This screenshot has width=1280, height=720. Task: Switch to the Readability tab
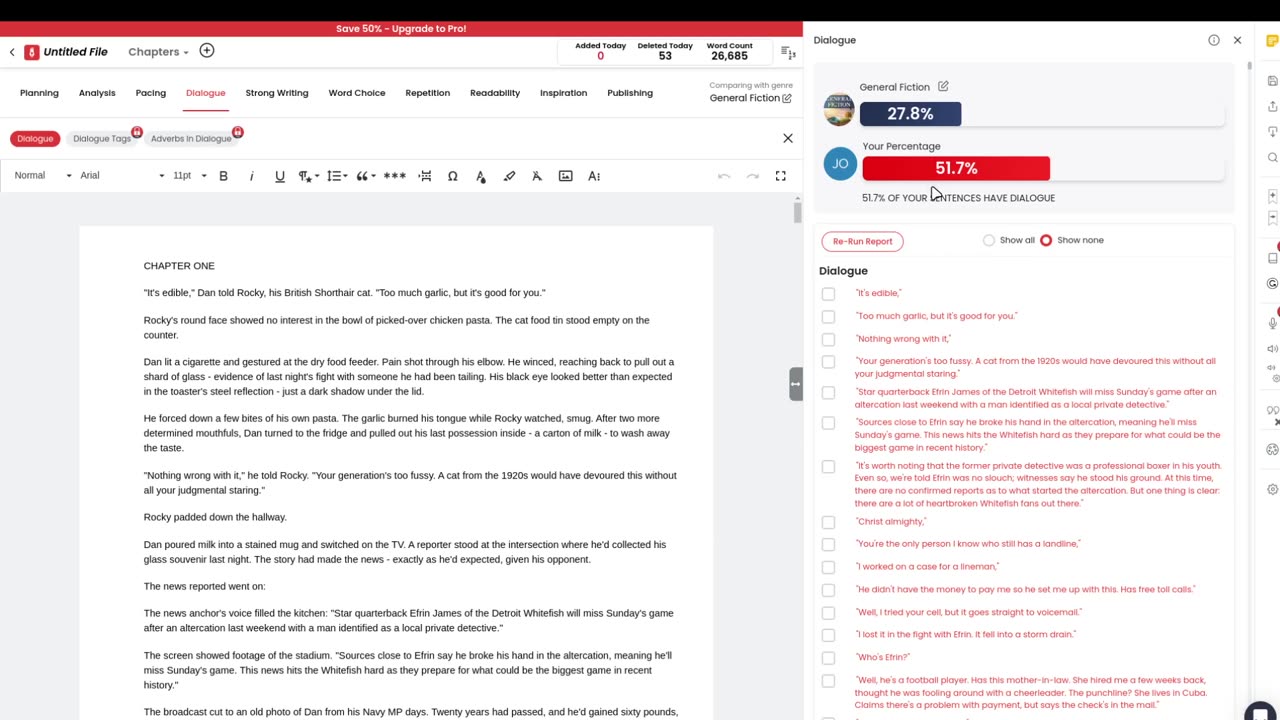pyautogui.click(x=495, y=93)
